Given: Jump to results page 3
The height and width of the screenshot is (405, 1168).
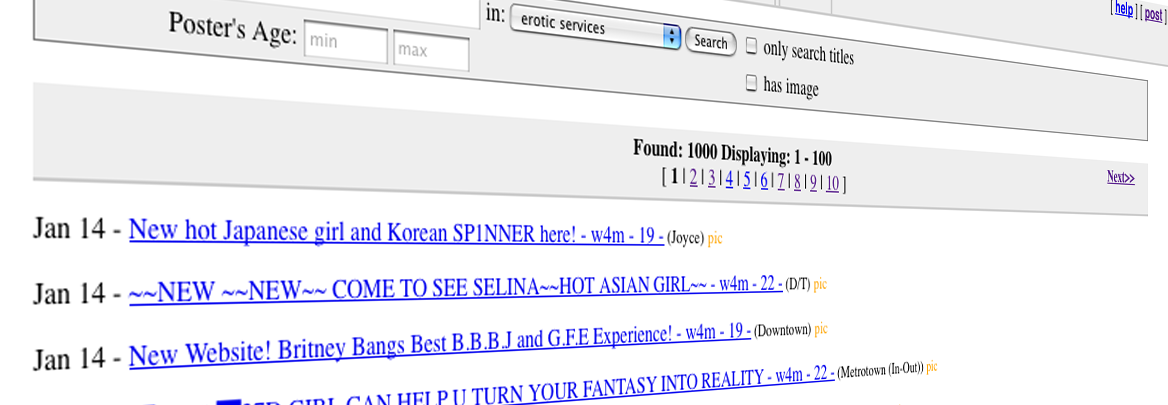Looking at the screenshot, I should click(712, 179).
